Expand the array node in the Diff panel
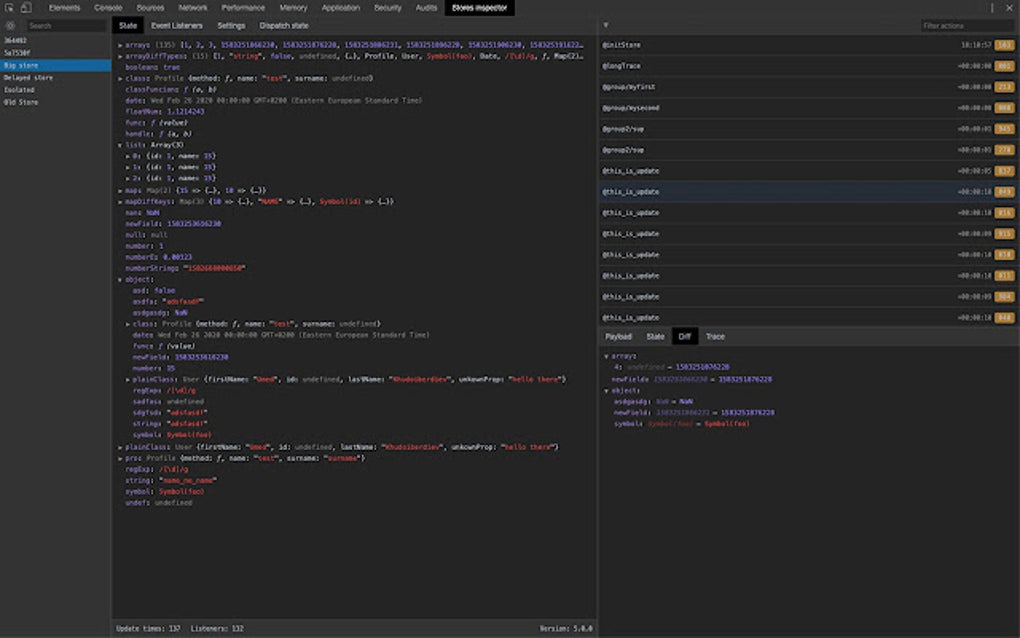This screenshot has height=638, width=1020. tap(607, 354)
